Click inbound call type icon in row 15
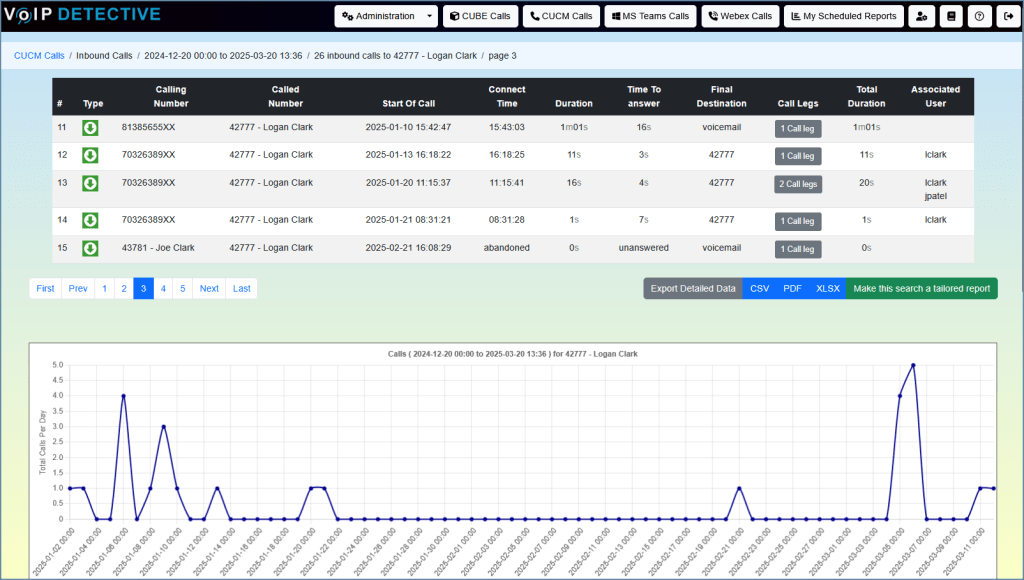Screen dimensions: 1024x580 [x=90, y=248]
